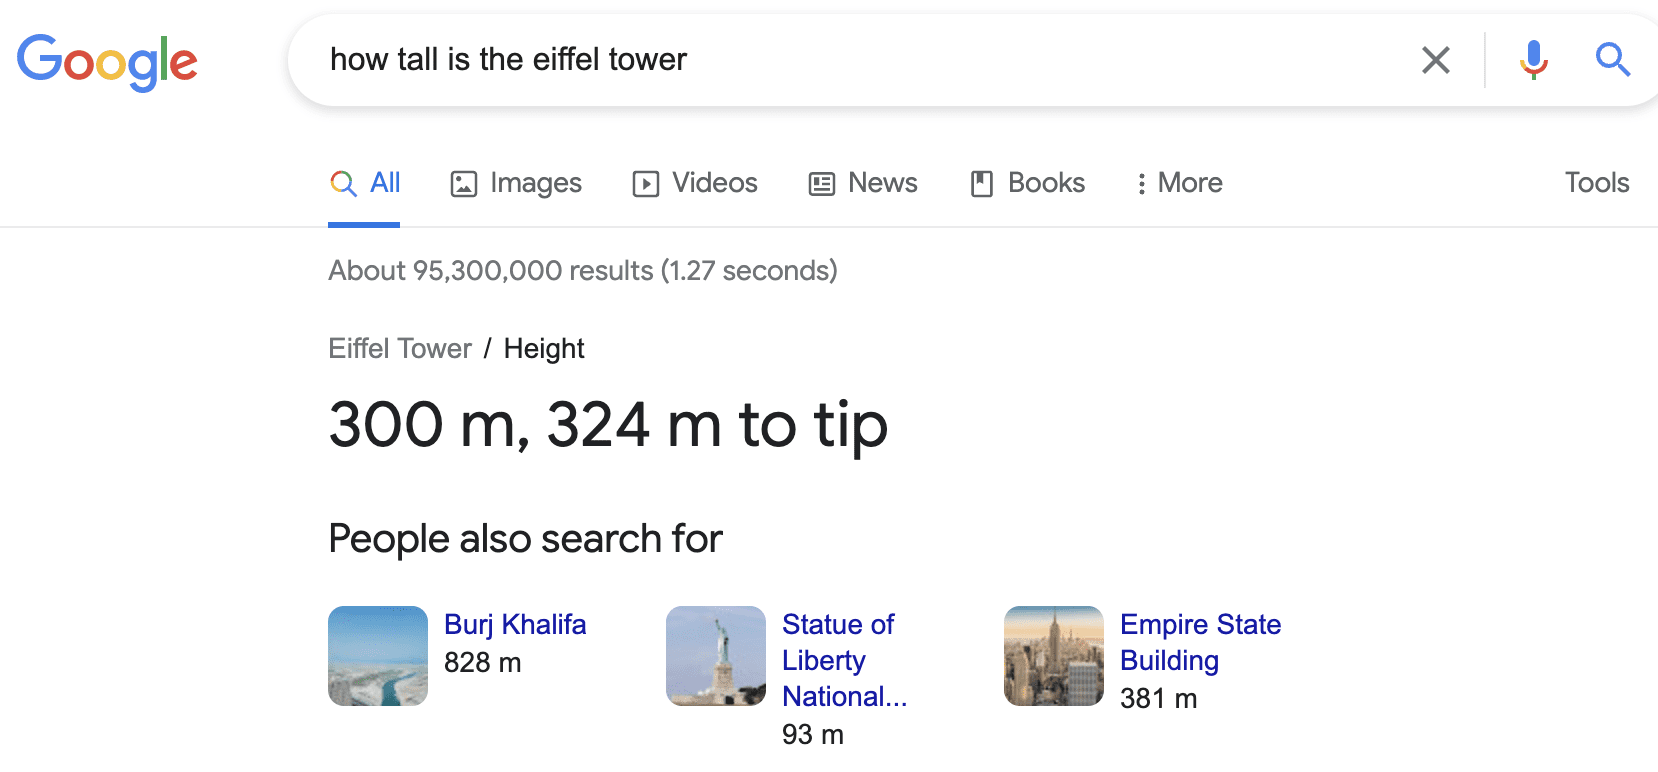1658x772 pixels.
Task: Open the News tab
Action: point(882,183)
